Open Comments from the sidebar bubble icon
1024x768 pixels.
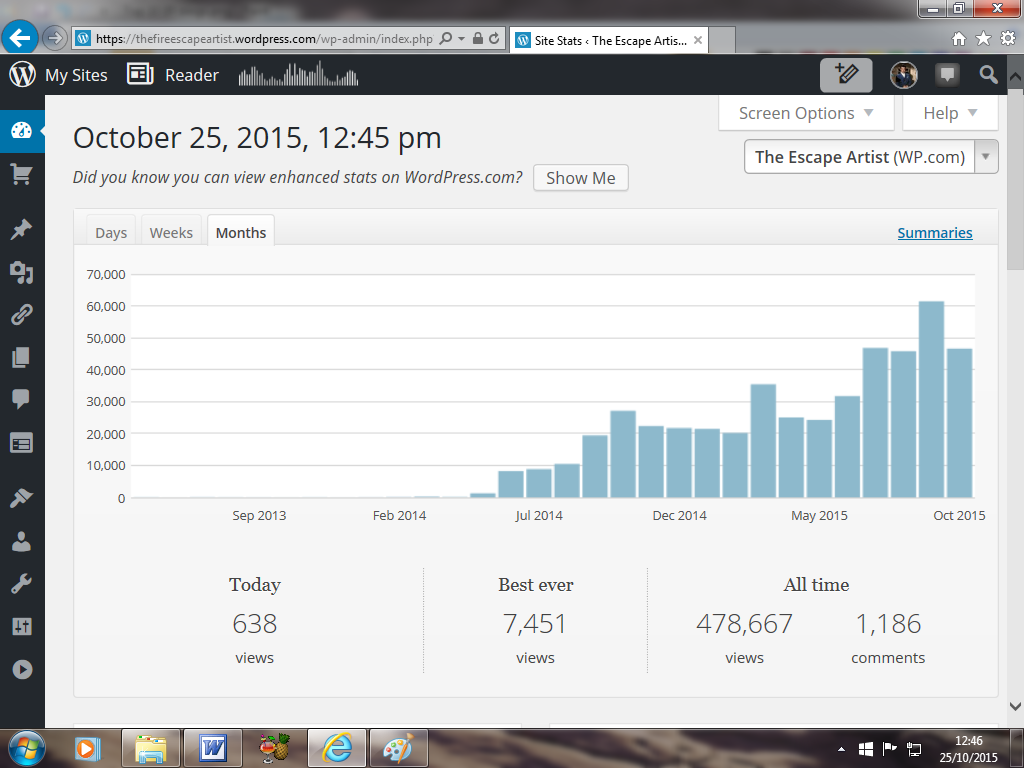click(21, 400)
